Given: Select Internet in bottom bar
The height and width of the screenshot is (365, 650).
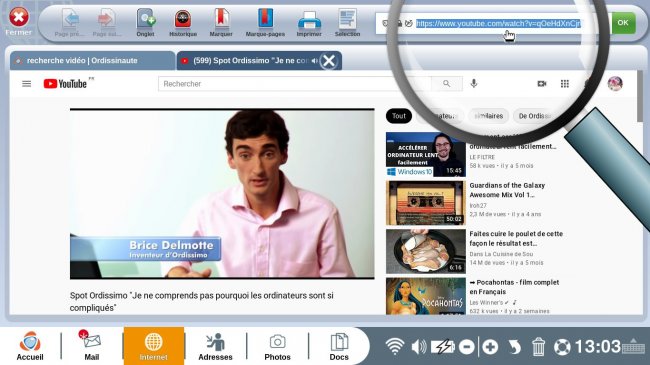Looking at the screenshot, I should click(x=153, y=346).
